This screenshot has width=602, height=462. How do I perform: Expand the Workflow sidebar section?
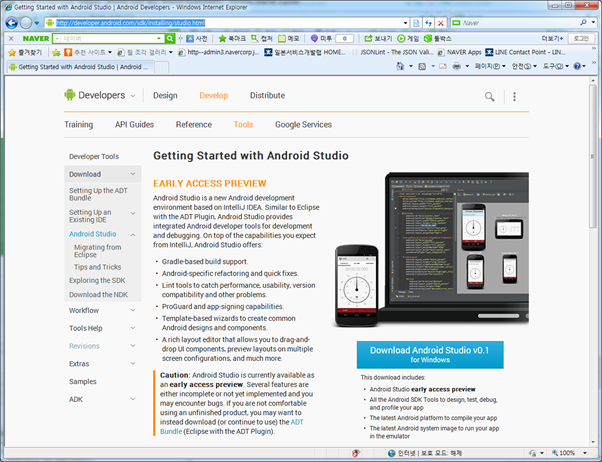pyautogui.click(x=133, y=310)
